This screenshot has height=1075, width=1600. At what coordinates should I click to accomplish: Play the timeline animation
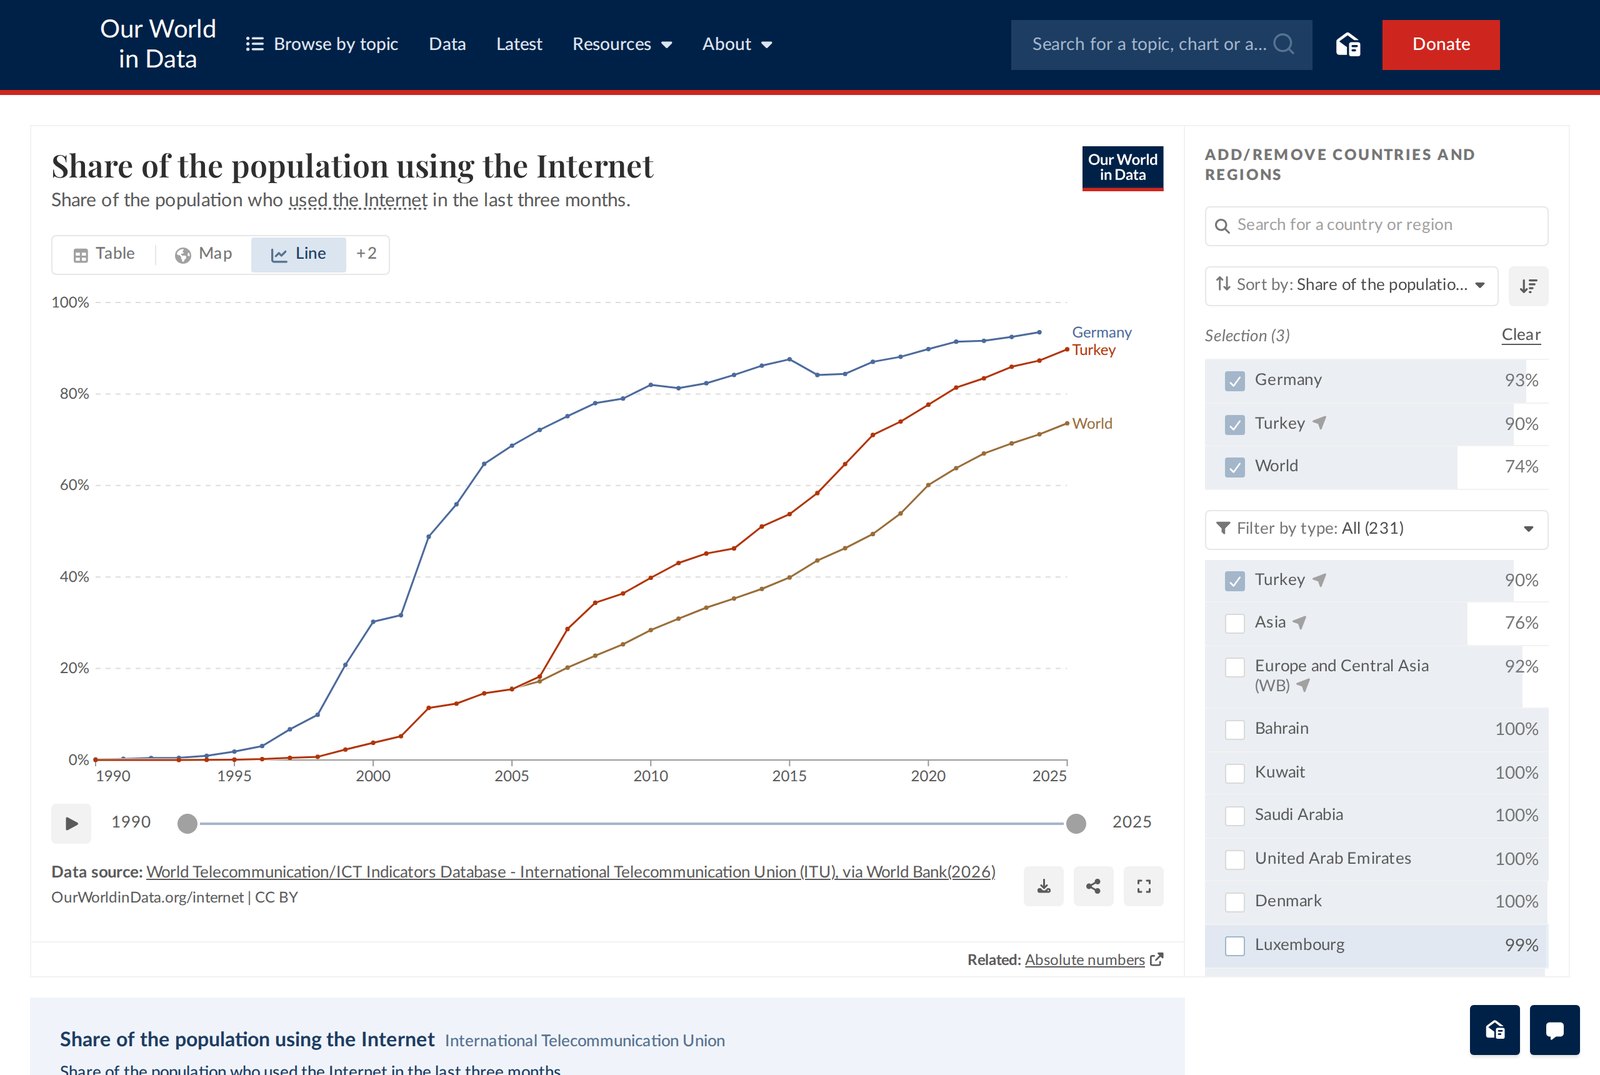coord(71,823)
